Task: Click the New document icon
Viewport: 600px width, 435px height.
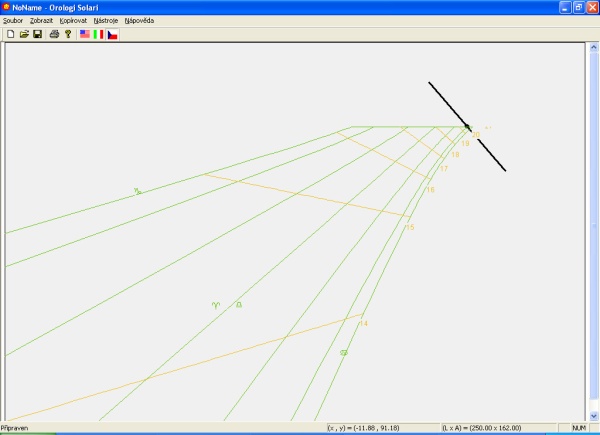Action: pyautogui.click(x=10, y=34)
